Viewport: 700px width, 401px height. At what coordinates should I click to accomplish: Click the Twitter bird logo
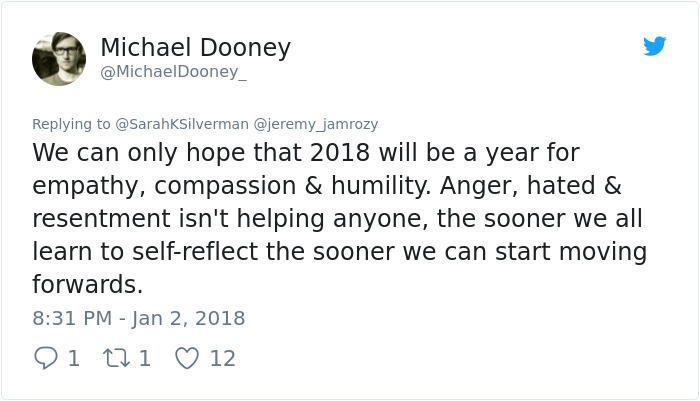point(654,46)
